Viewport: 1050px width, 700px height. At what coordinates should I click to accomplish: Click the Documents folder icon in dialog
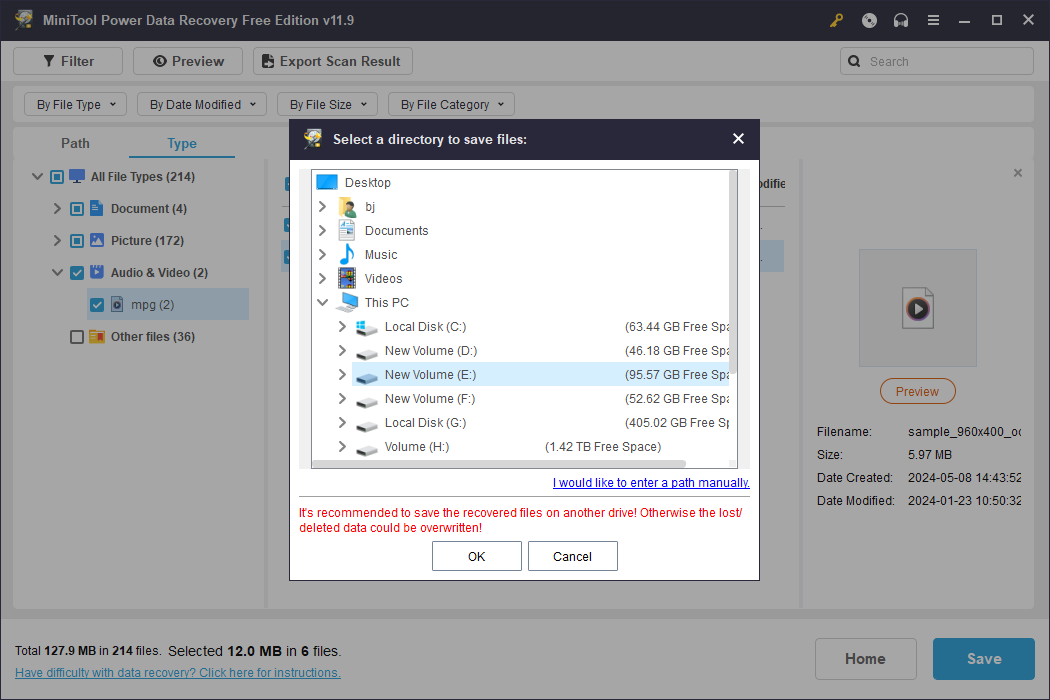click(x=347, y=230)
